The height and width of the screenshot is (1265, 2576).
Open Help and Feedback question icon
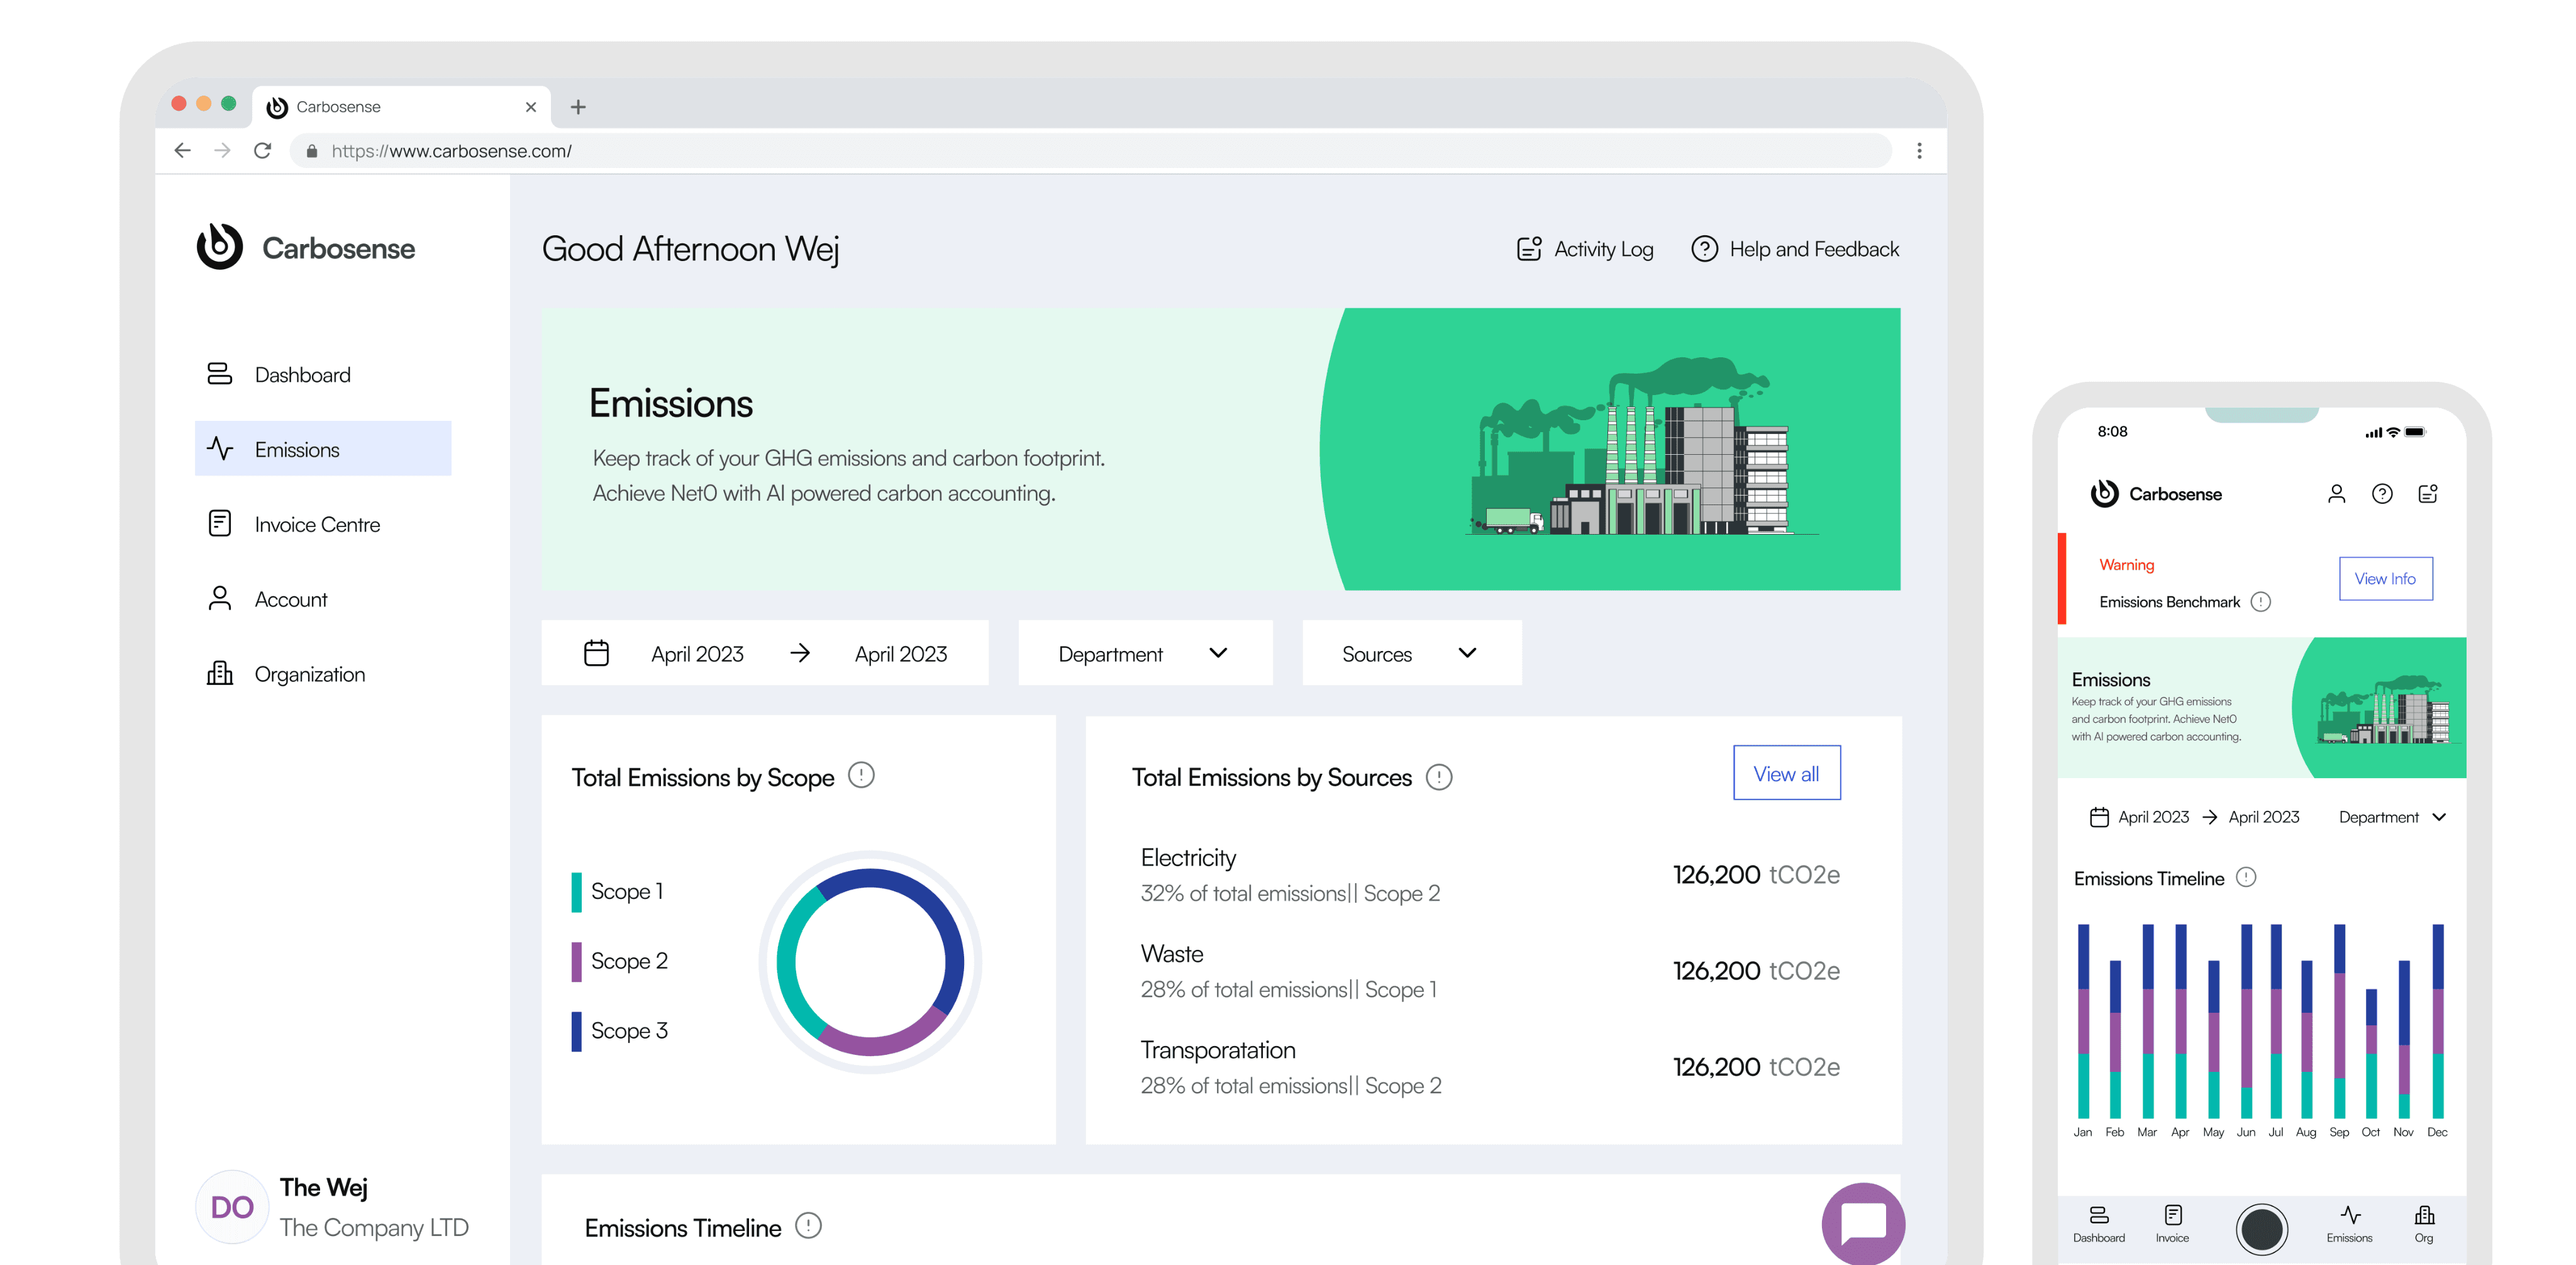tap(1704, 249)
